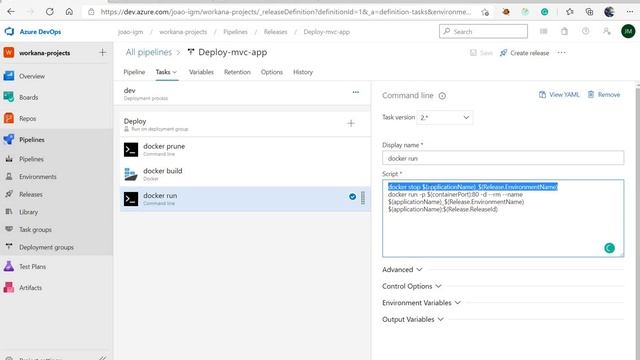Expand the Advanced section

pyautogui.click(x=402, y=270)
